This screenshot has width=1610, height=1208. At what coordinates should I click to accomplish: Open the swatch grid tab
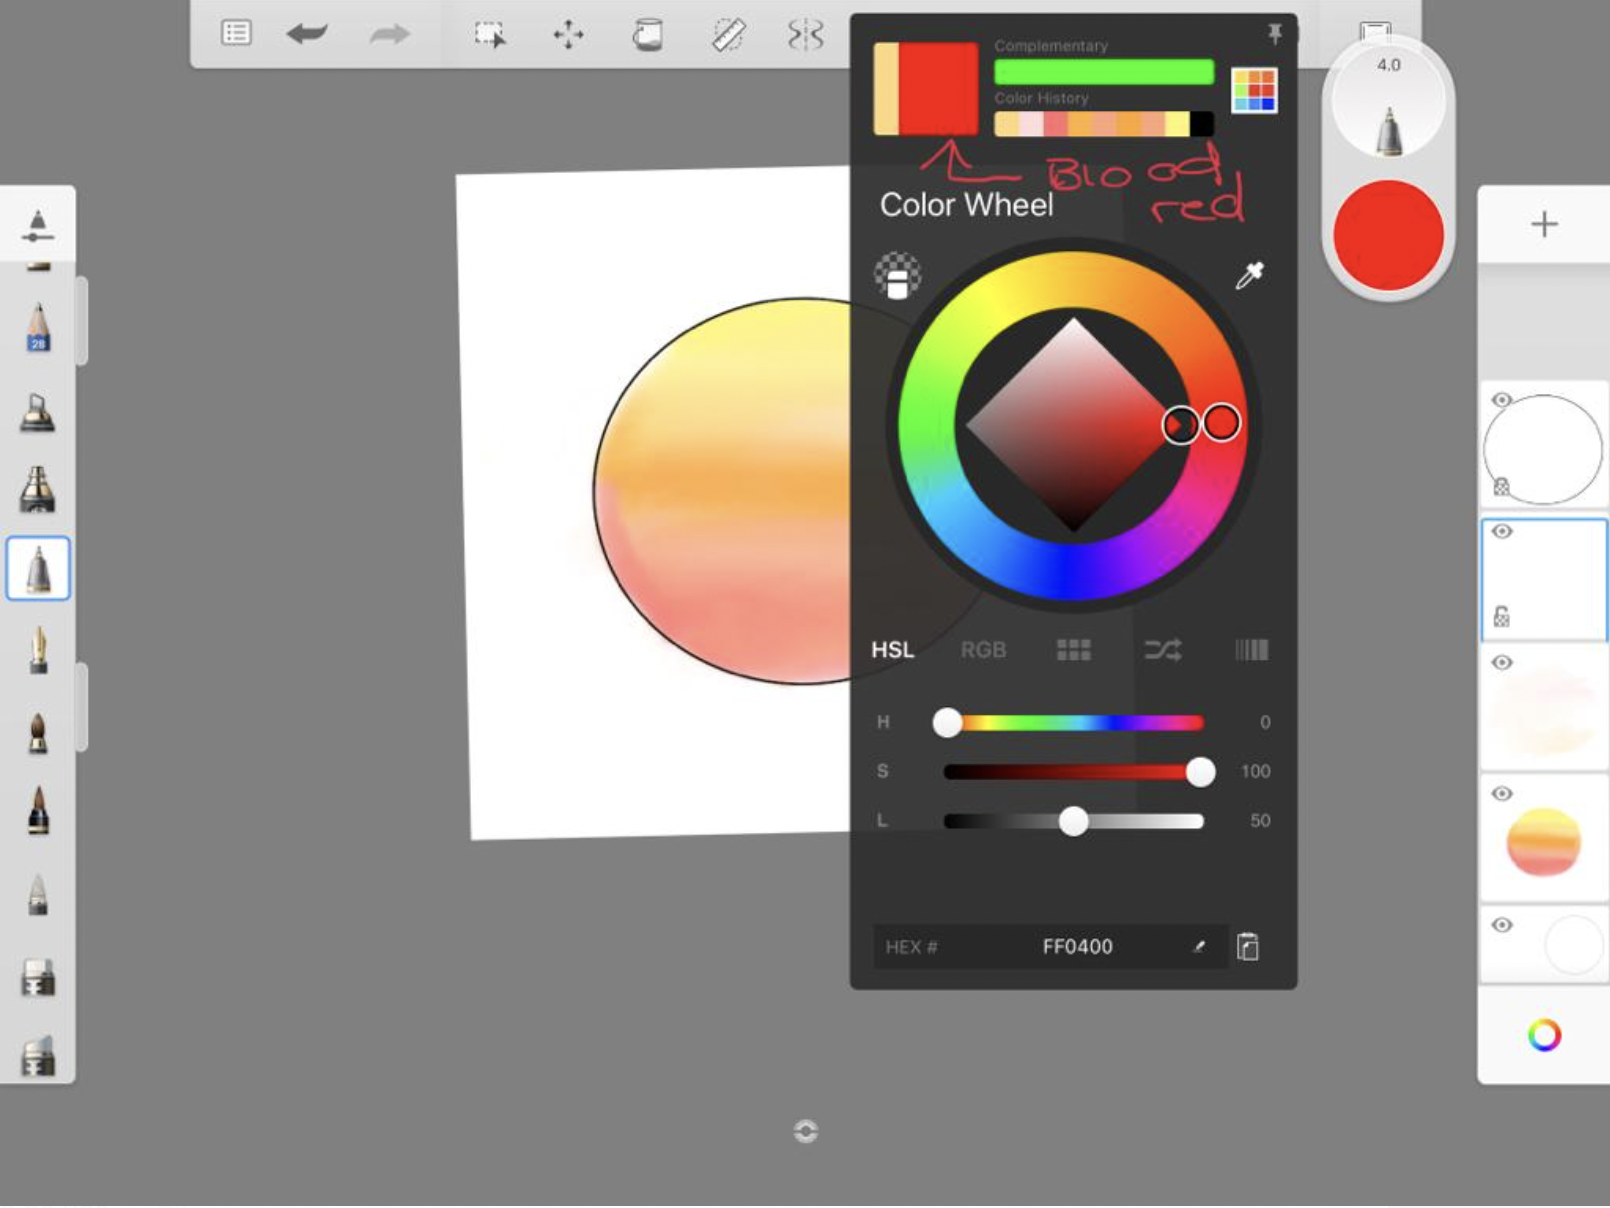click(x=1073, y=650)
